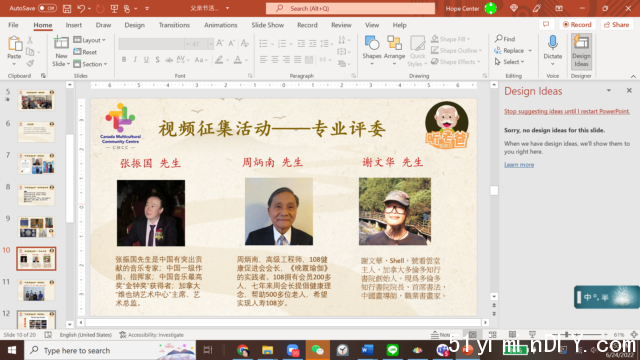Open File Explorer from the taskbar

click(x=268, y=350)
